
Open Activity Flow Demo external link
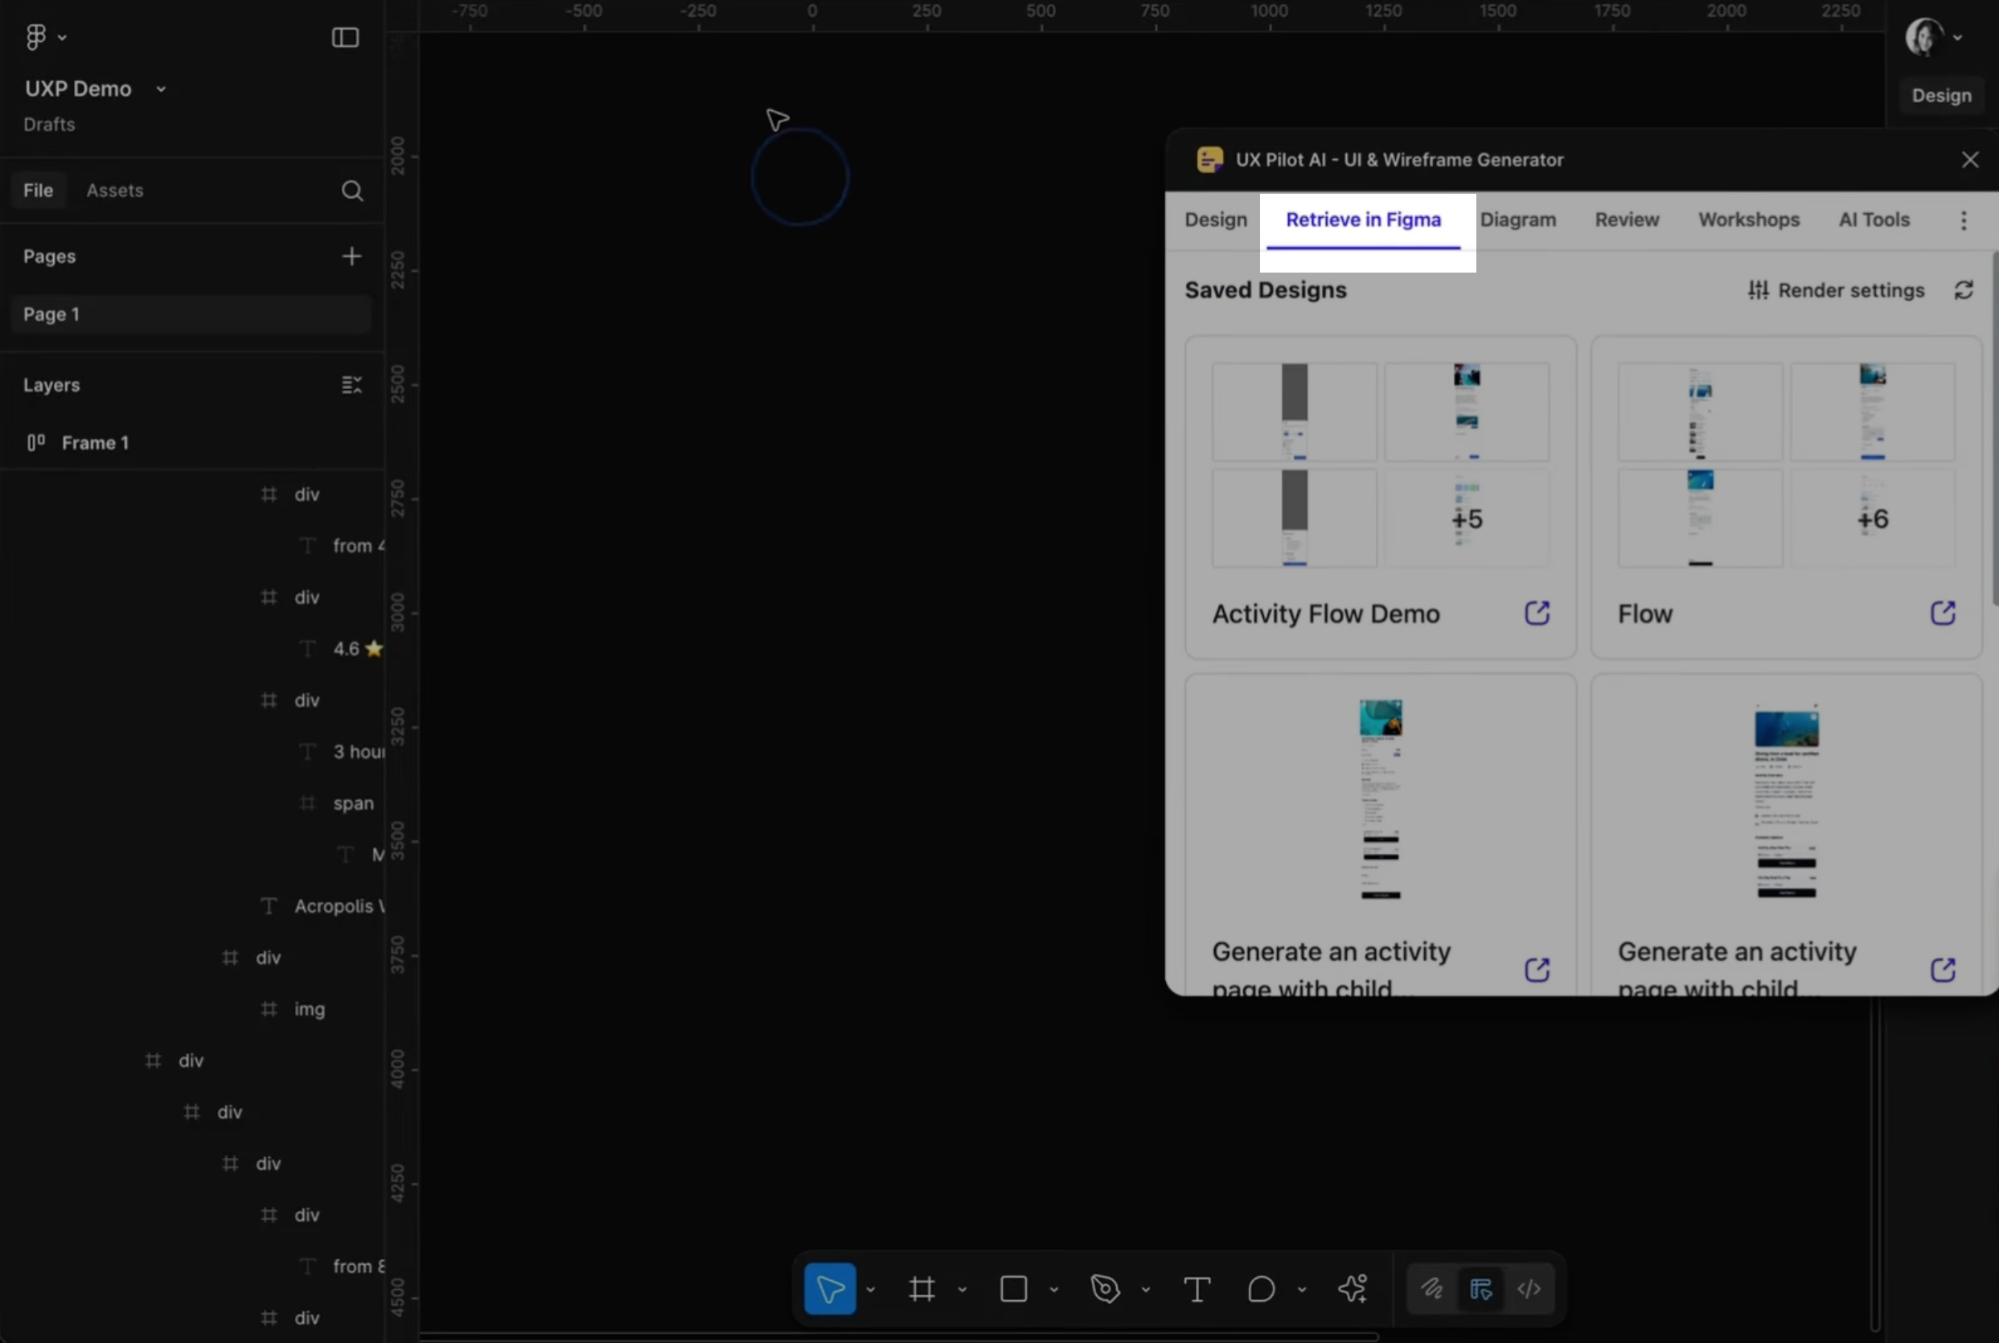point(1537,613)
